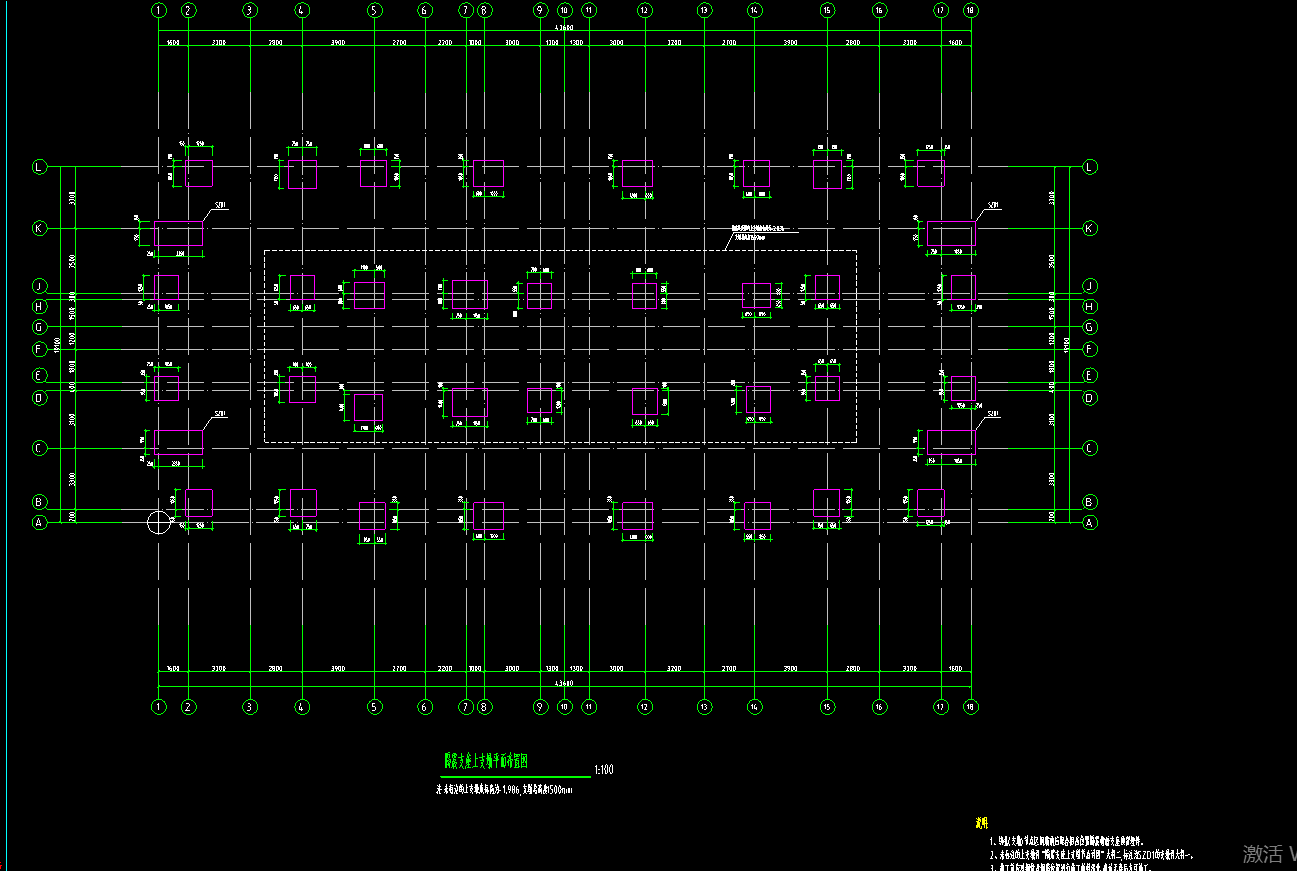Screen dimensions: 1297x871
Task: Select note line 1 under the yellow heading
Action: tap(1068, 842)
